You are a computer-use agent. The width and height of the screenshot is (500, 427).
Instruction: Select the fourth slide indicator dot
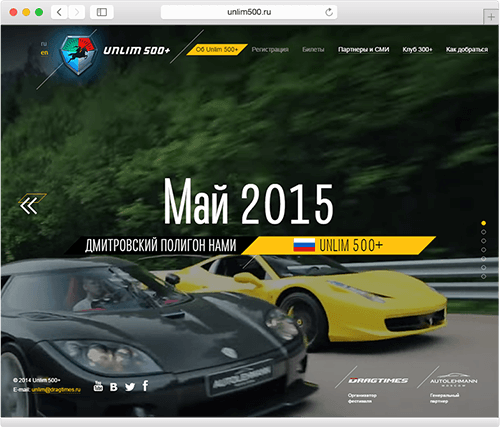pyautogui.click(x=483, y=250)
